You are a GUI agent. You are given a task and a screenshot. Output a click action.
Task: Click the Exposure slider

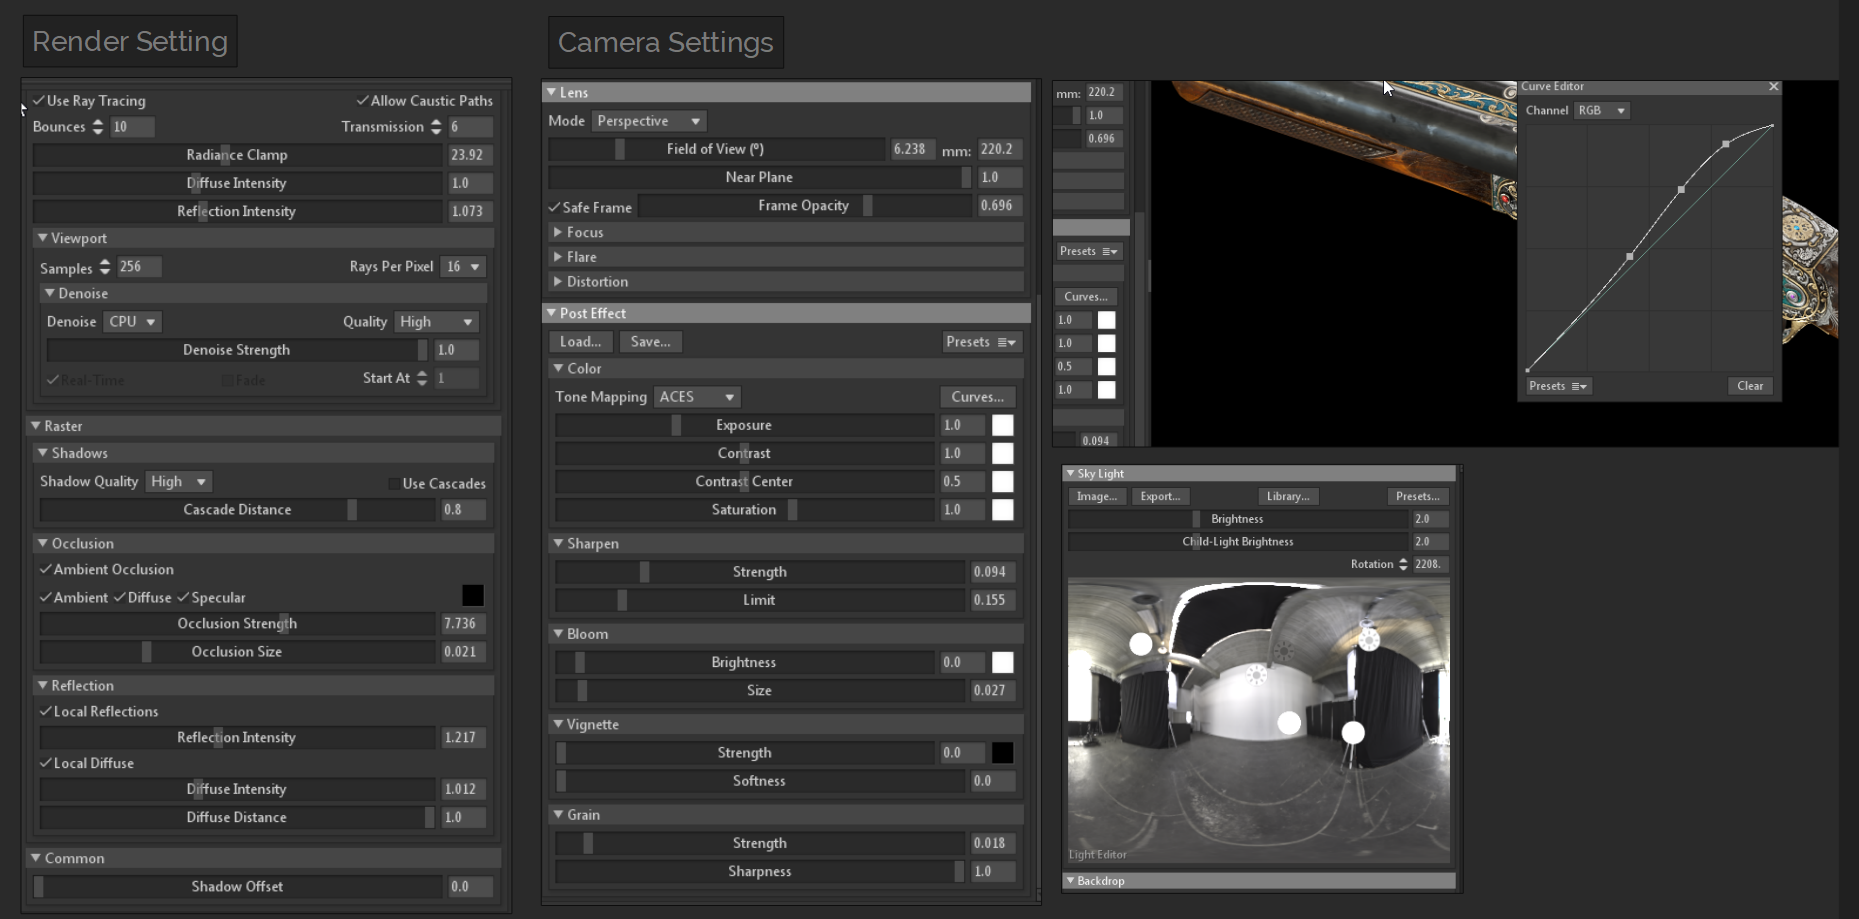744,425
